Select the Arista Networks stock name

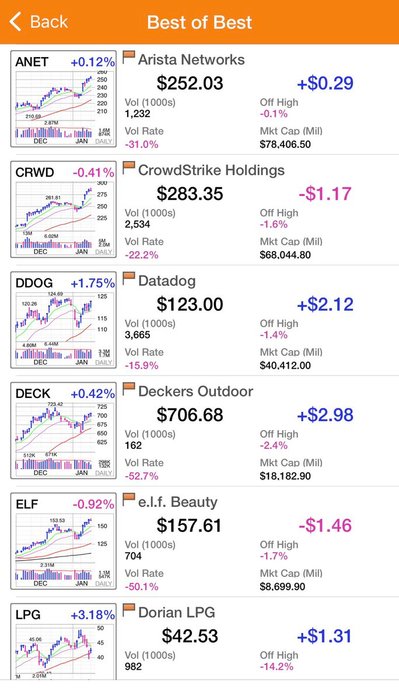(x=191, y=59)
